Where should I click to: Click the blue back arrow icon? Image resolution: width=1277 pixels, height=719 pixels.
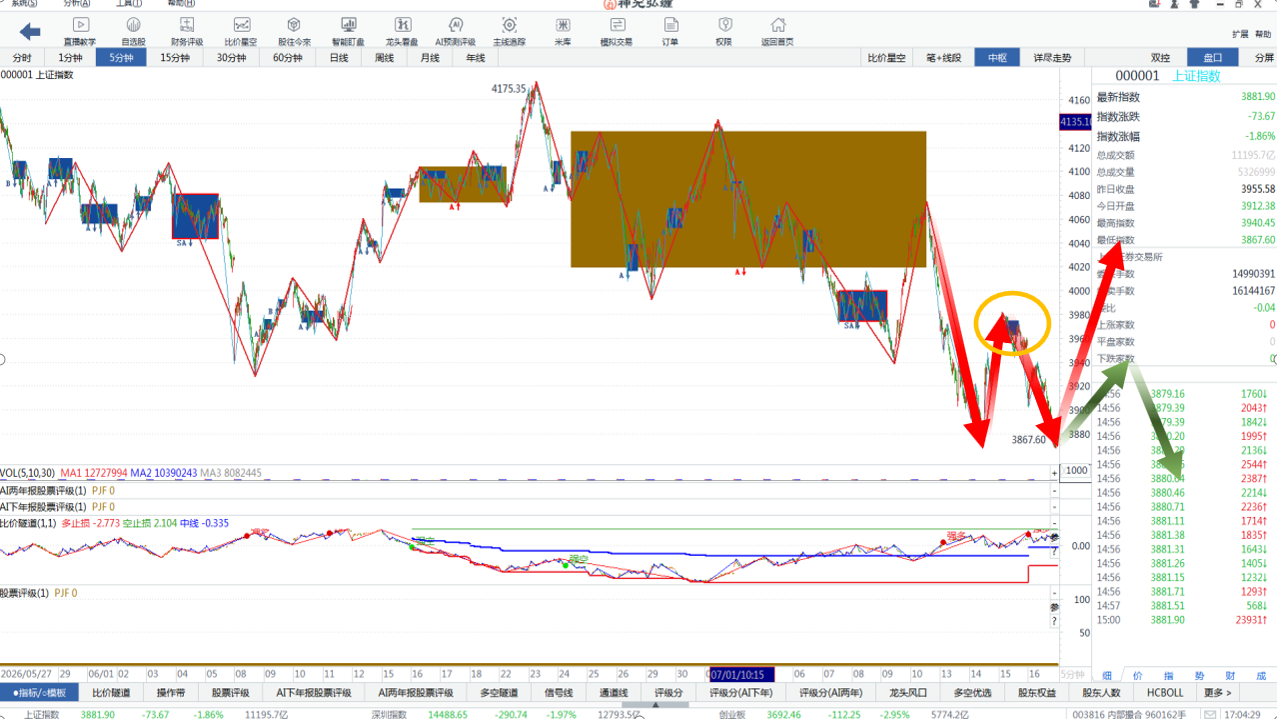(30, 32)
